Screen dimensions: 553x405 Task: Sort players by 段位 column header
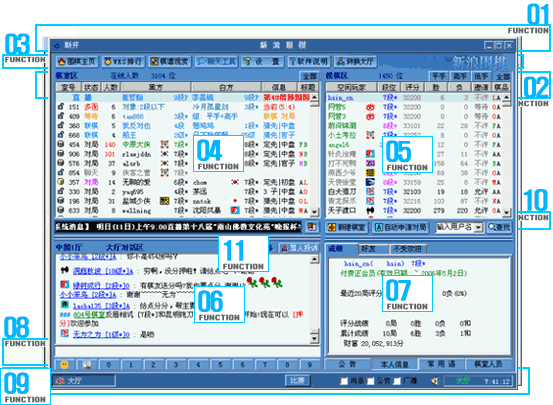point(389,87)
